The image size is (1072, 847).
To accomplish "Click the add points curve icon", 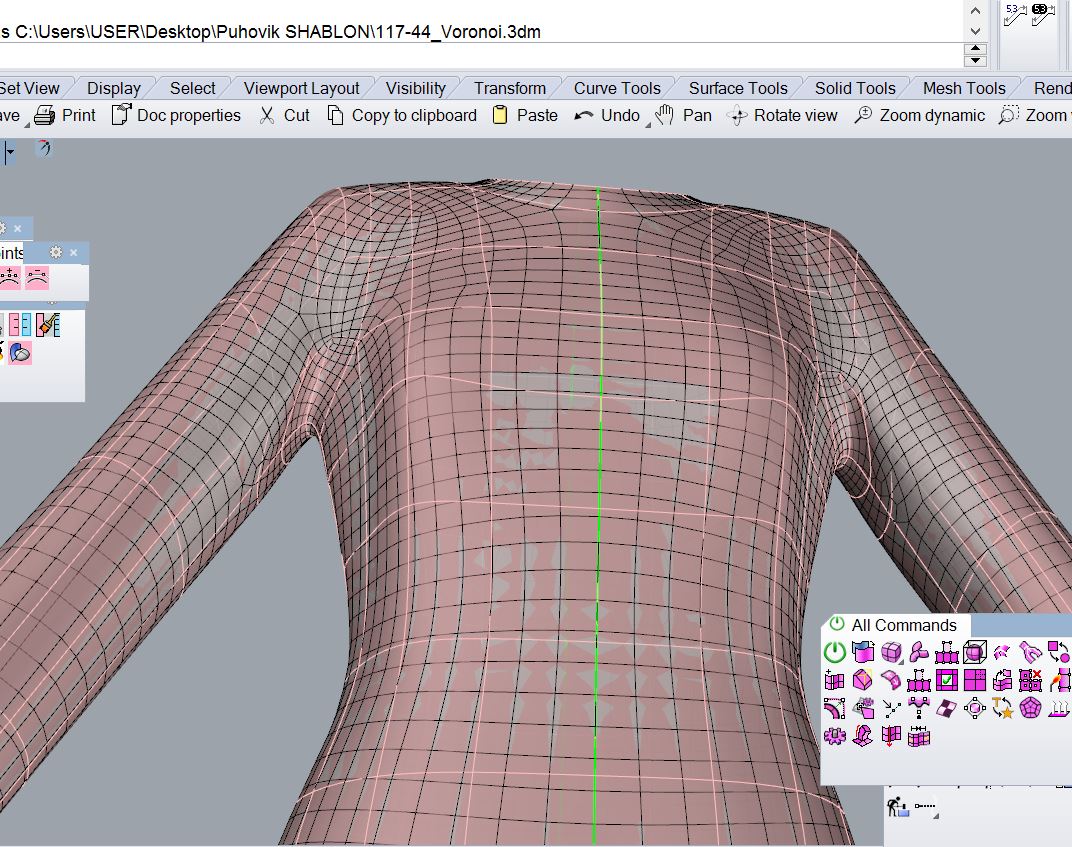I will click(10, 277).
